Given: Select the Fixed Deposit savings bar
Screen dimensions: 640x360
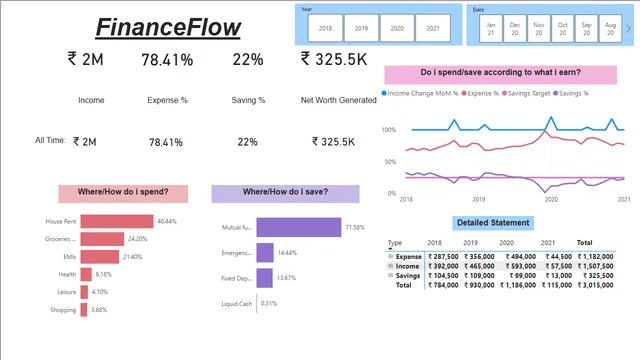Looking at the screenshot, I should click(x=264, y=278).
